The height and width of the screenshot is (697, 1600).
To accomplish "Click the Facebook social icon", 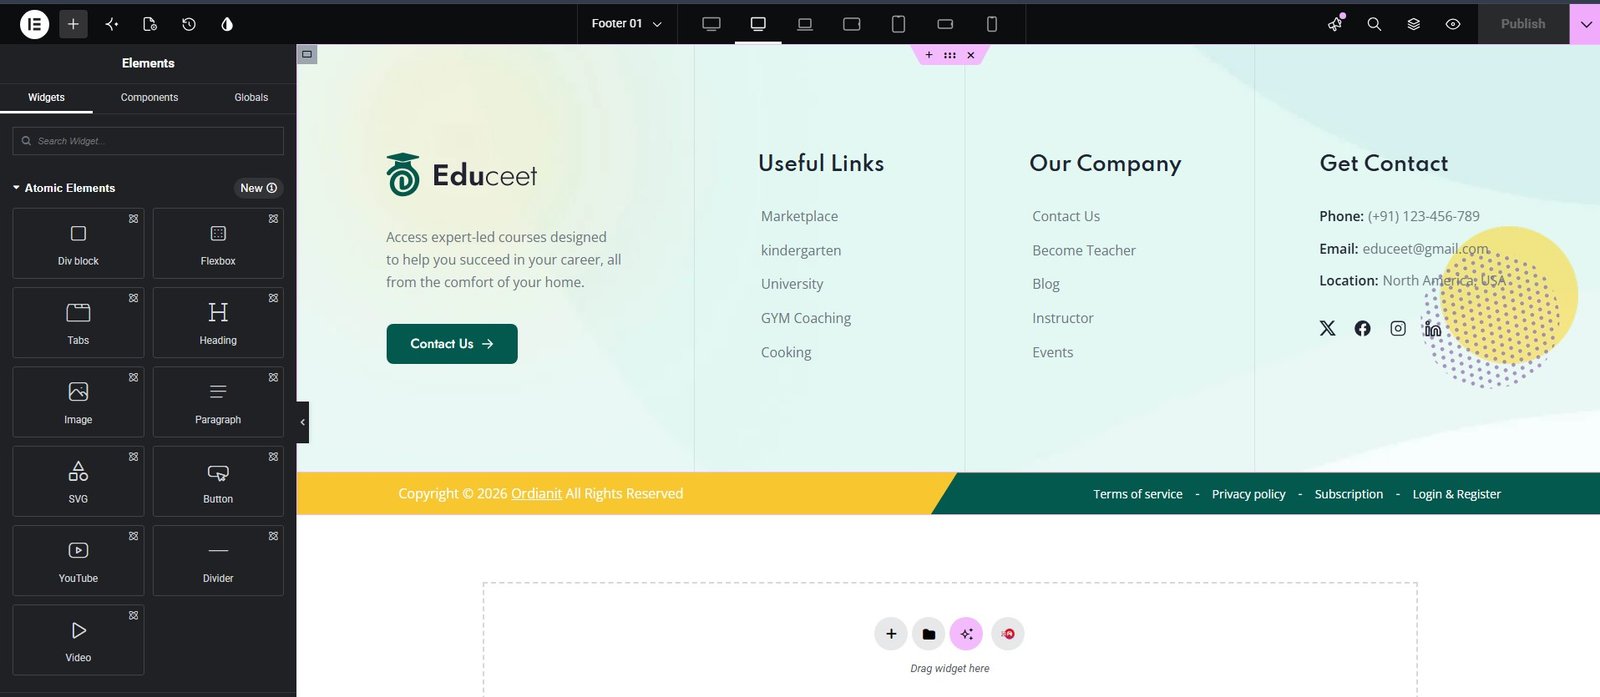I will coord(1362,328).
